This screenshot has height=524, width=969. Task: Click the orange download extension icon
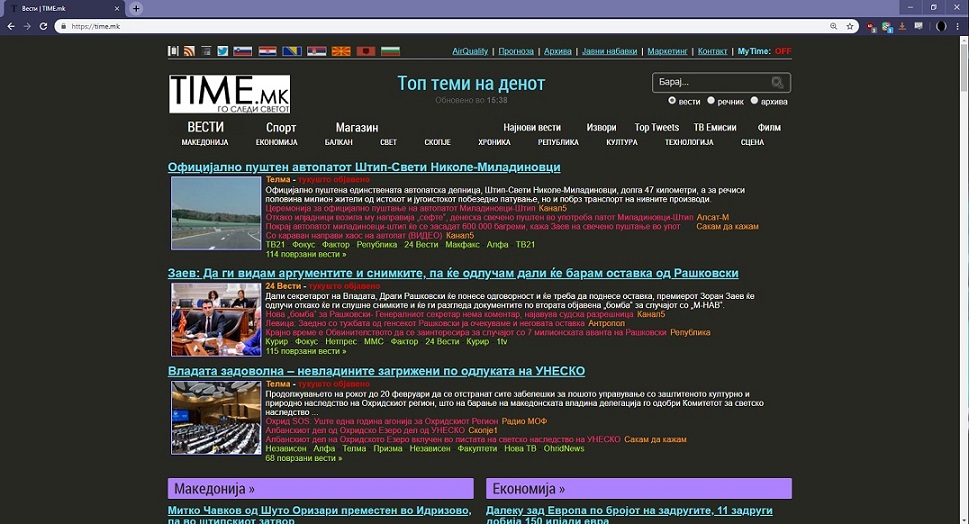(902, 27)
